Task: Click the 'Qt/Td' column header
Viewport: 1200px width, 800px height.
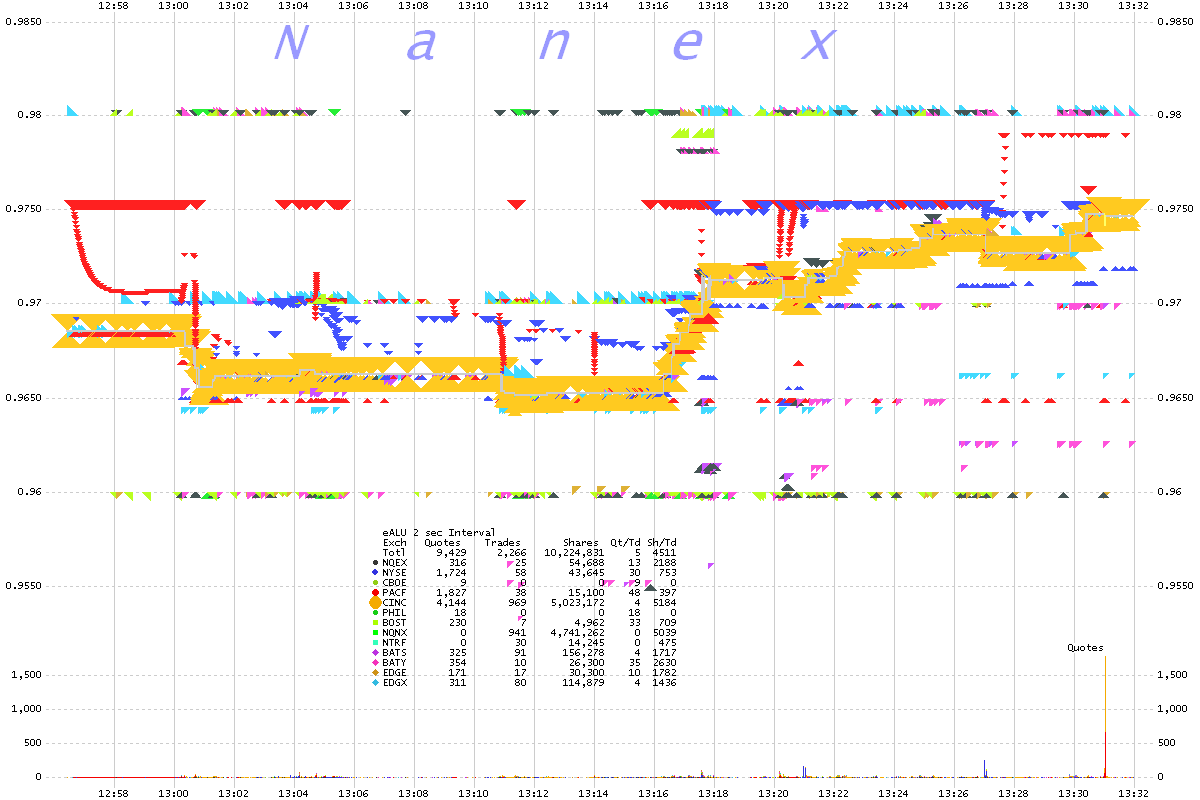Action: tap(625, 543)
